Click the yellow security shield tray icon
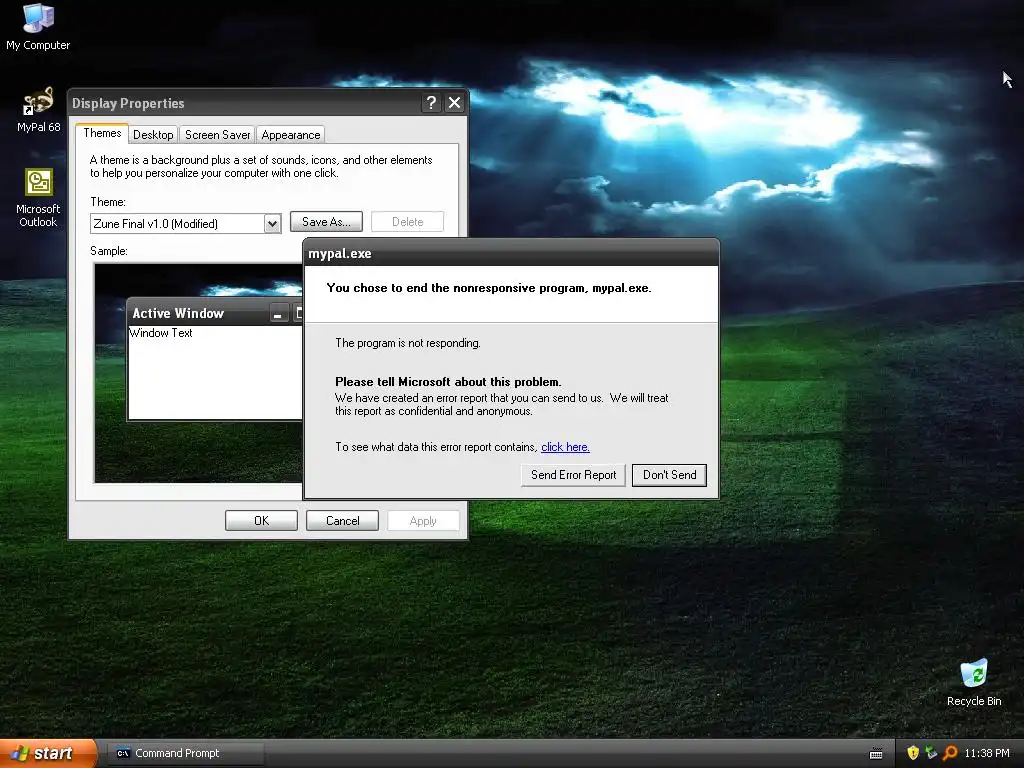The image size is (1024, 768). pos(913,753)
